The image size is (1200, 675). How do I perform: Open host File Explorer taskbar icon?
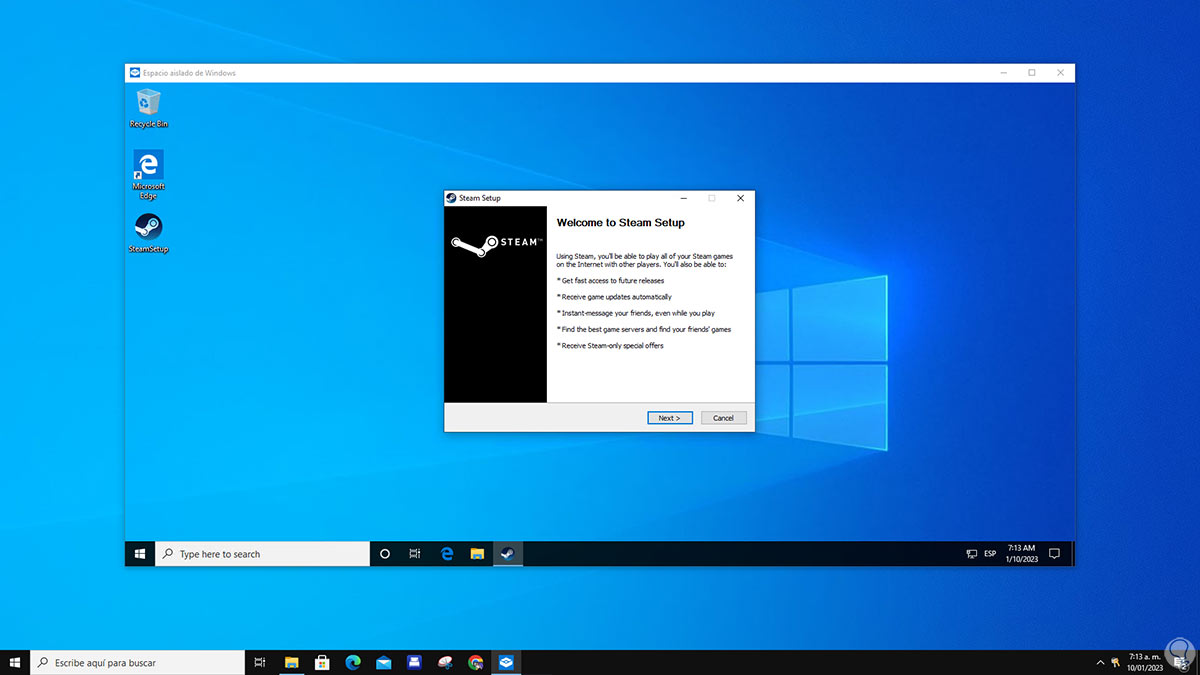(x=291, y=662)
